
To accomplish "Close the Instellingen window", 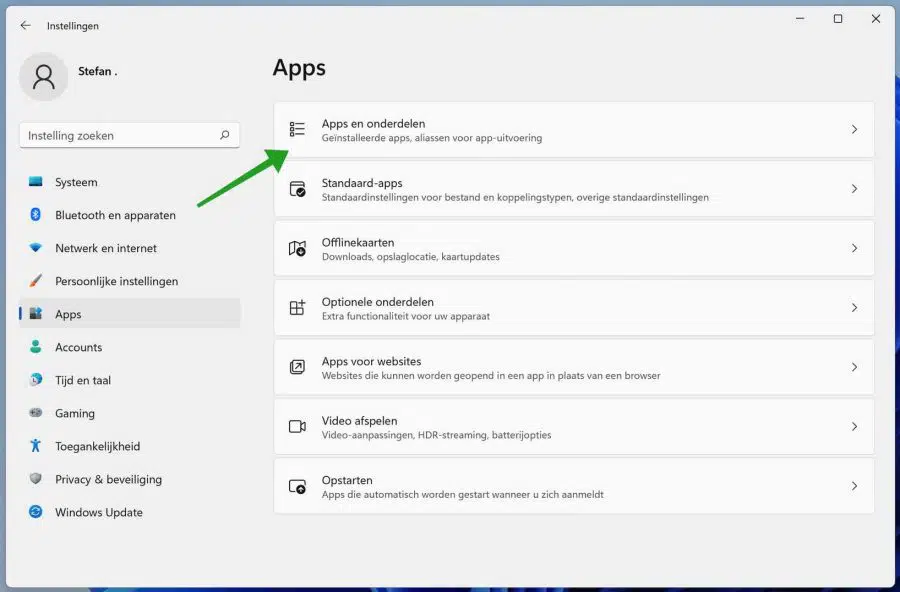I will (876, 19).
